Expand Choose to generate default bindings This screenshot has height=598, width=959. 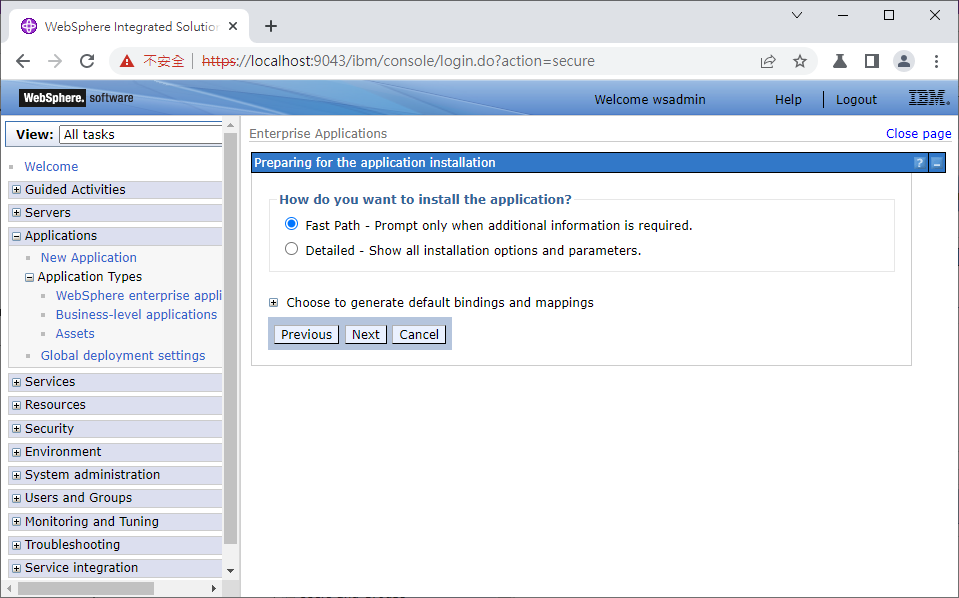[x=273, y=303]
